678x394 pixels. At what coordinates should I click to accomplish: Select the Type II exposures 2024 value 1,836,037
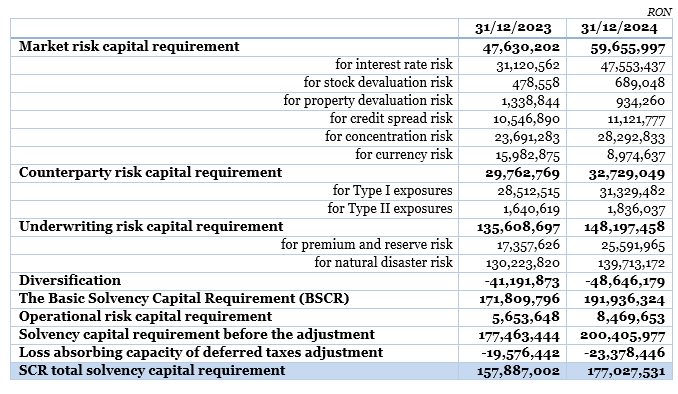(x=636, y=209)
